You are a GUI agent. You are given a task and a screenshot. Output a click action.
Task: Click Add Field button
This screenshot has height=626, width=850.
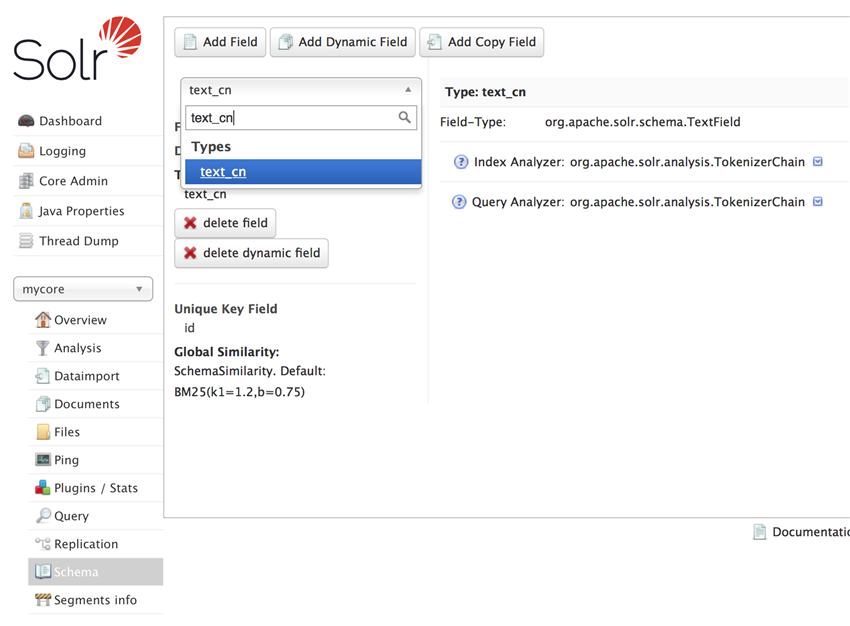pyautogui.click(x=220, y=42)
